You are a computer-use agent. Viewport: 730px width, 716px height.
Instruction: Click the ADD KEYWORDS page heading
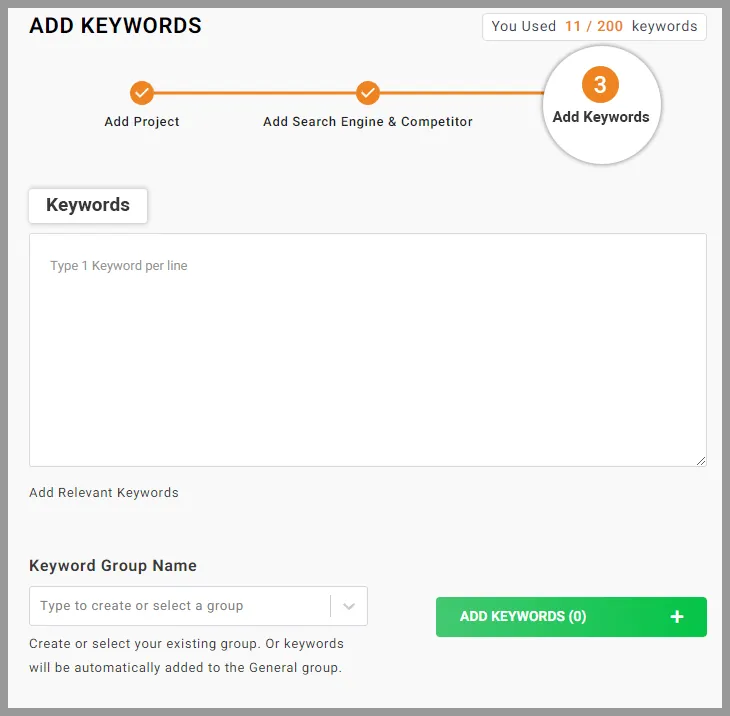click(115, 26)
